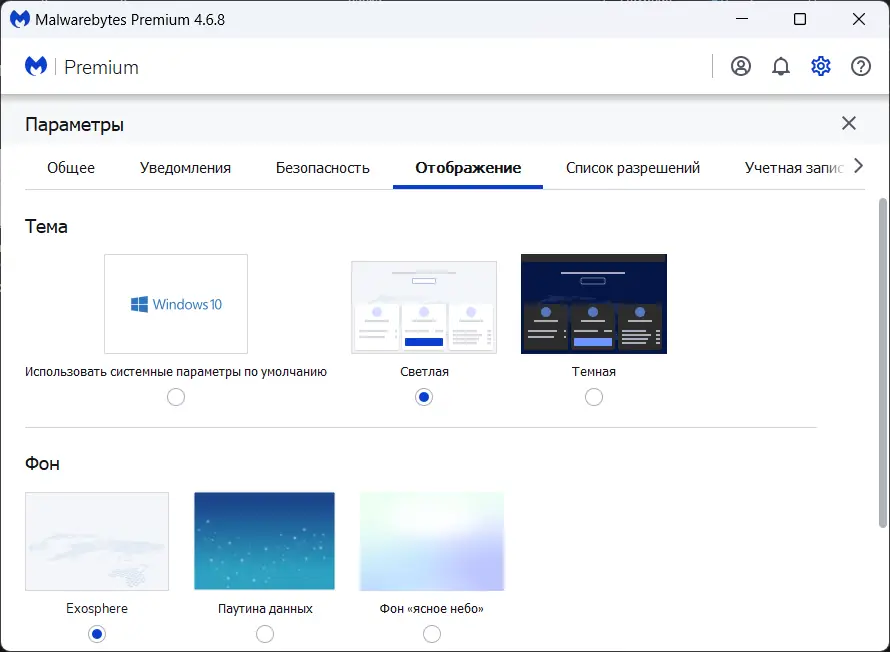Select the Светлая theme radio button
Viewport: 890px width, 652px height.
(424, 397)
